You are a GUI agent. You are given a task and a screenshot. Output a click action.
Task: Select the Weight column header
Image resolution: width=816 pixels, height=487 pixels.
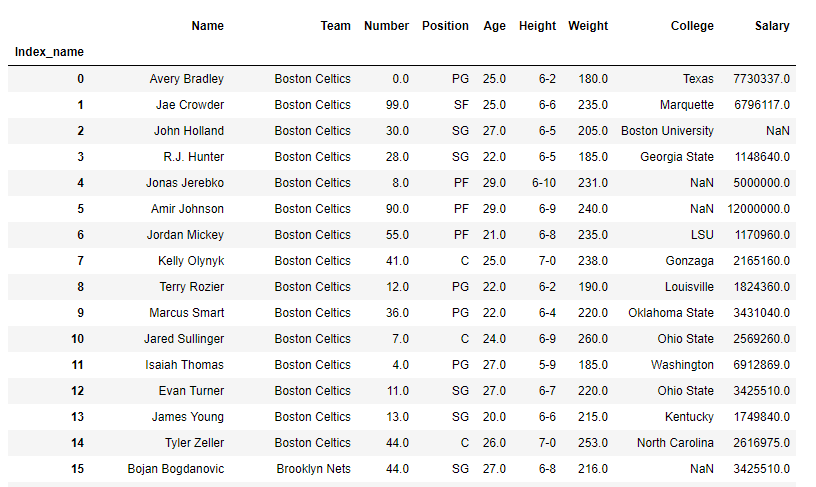[588, 26]
